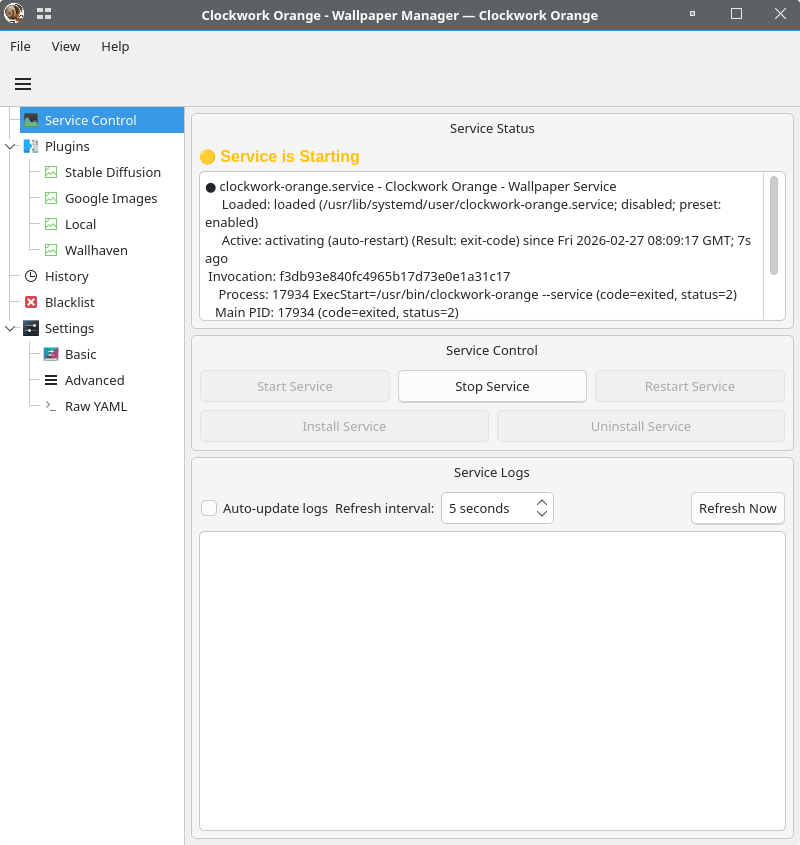Click the Service Status scrollbar

pyautogui.click(x=773, y=225)
